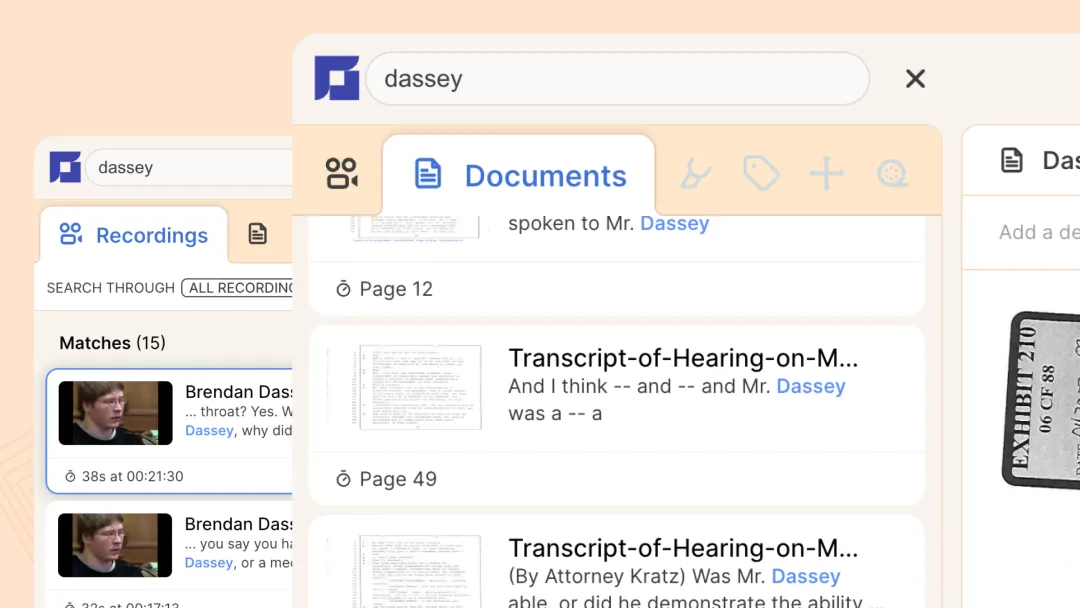The image size is (1080, 608).
Task: Click the search field containing dassey in the front window
Action: click(617, 78)
